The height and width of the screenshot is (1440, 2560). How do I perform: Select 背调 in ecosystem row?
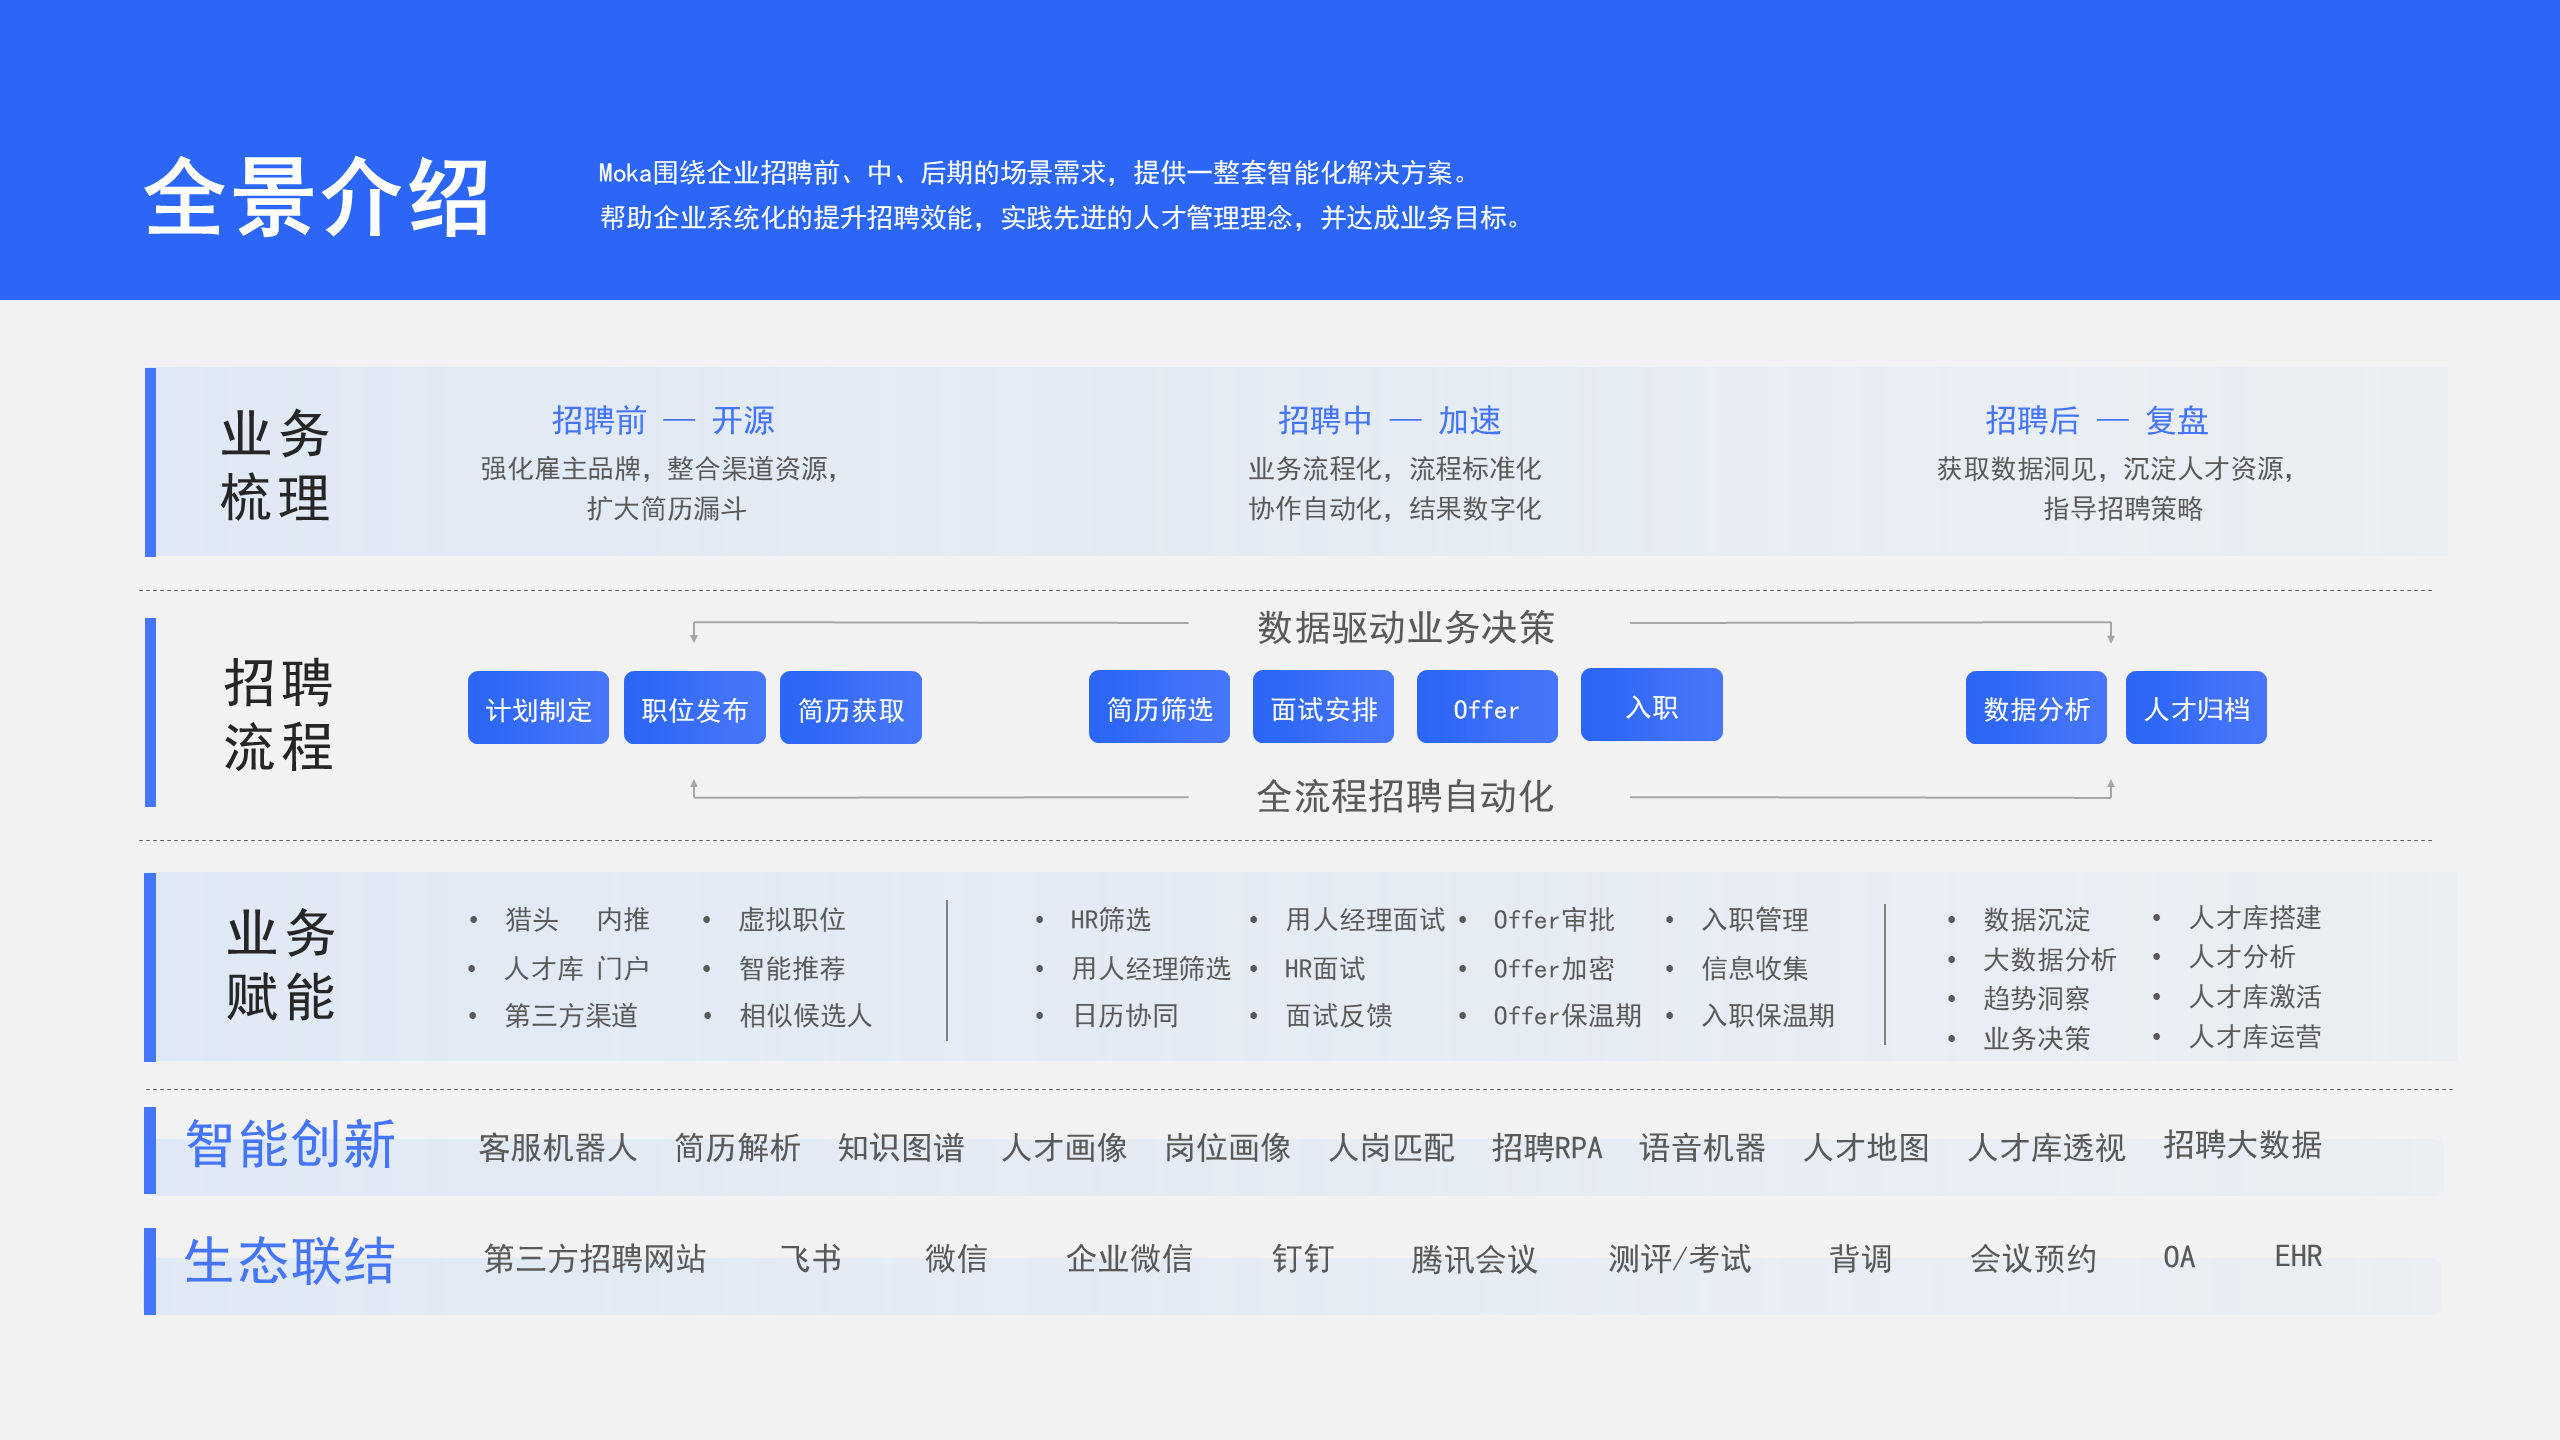pyautogui.click(x=1861, y=1258)
